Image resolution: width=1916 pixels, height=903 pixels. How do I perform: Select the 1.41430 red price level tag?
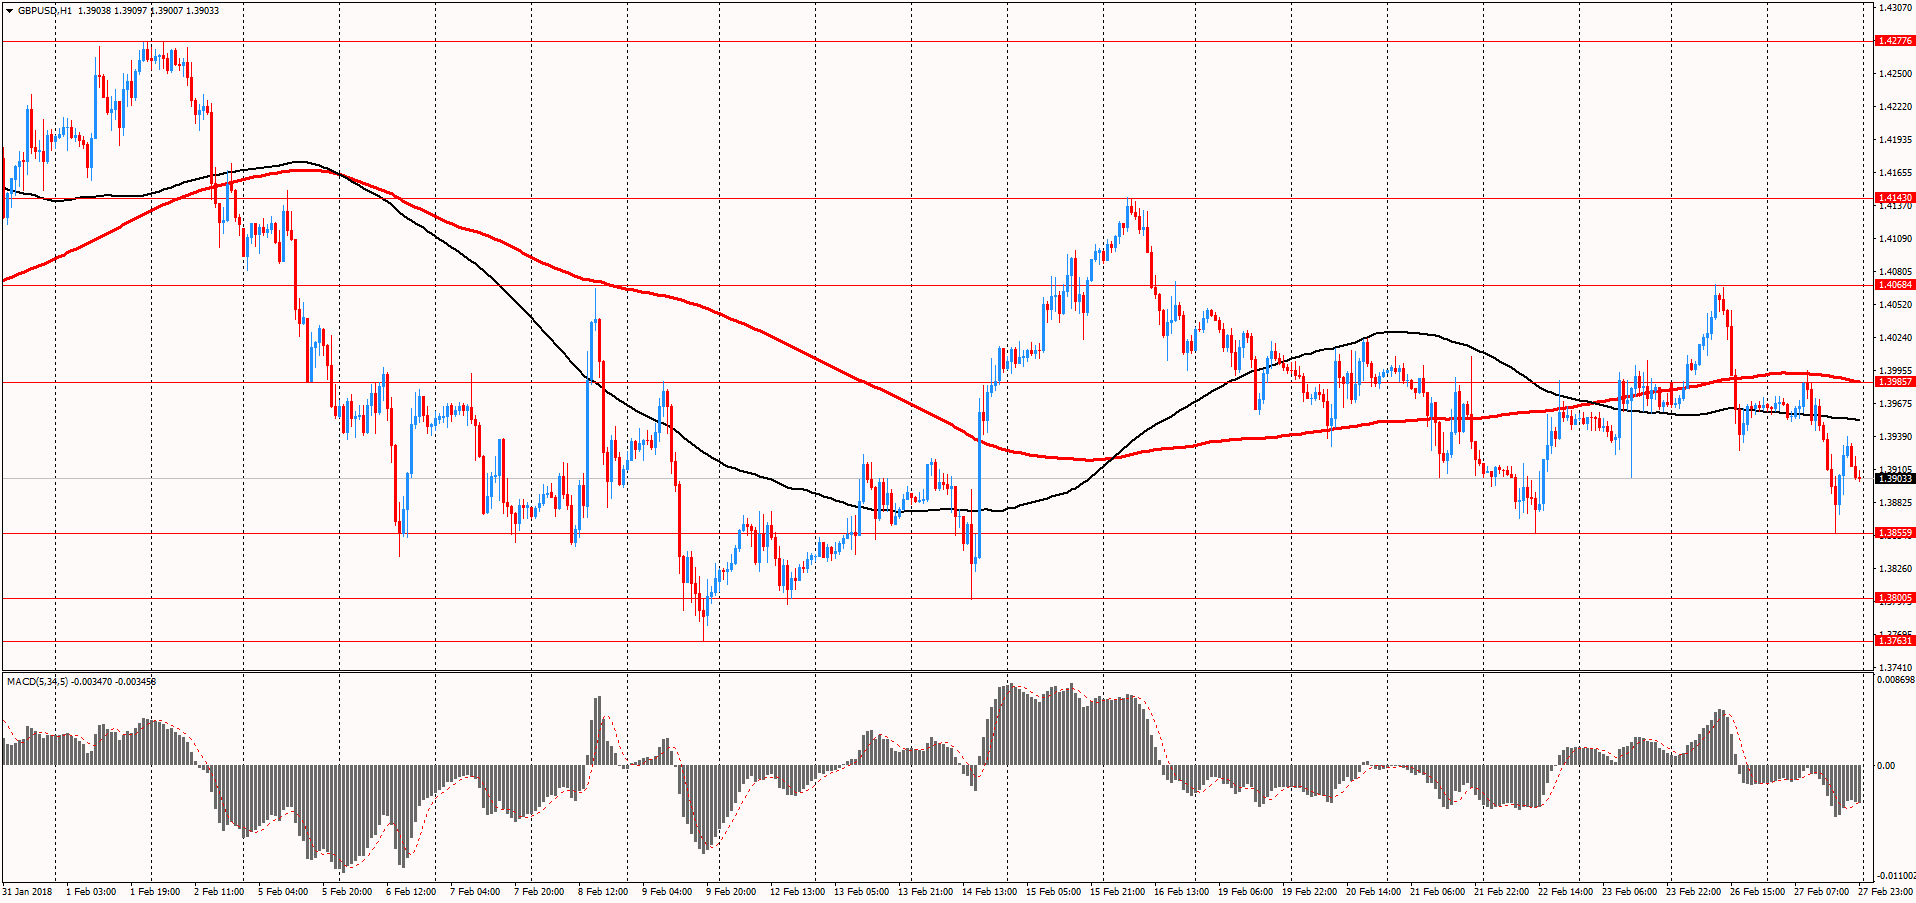[x=1894, y=198]
